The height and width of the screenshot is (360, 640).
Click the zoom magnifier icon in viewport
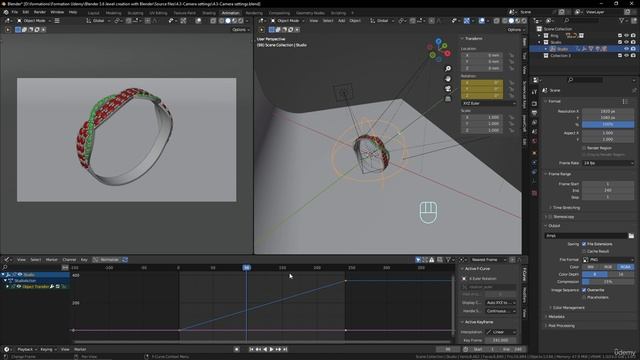pyautogui.click(x=448, y=69)
